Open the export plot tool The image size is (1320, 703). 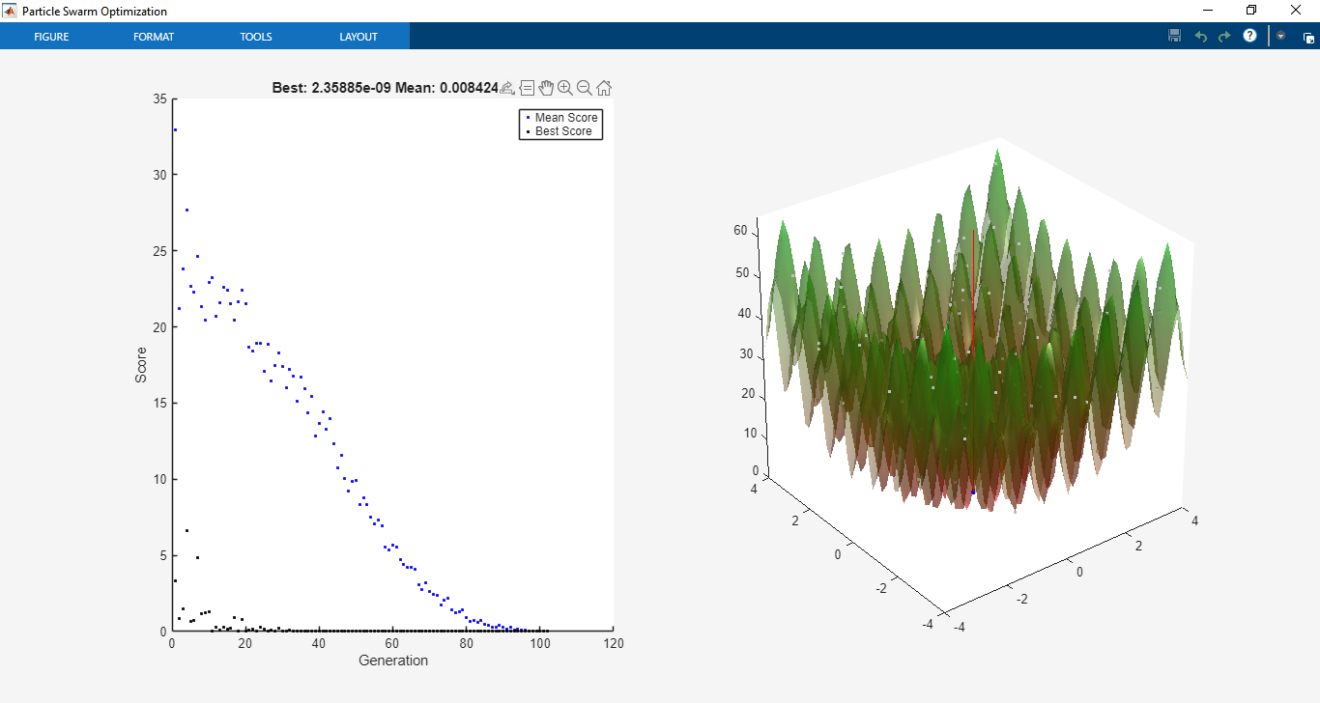click(508, 87)
